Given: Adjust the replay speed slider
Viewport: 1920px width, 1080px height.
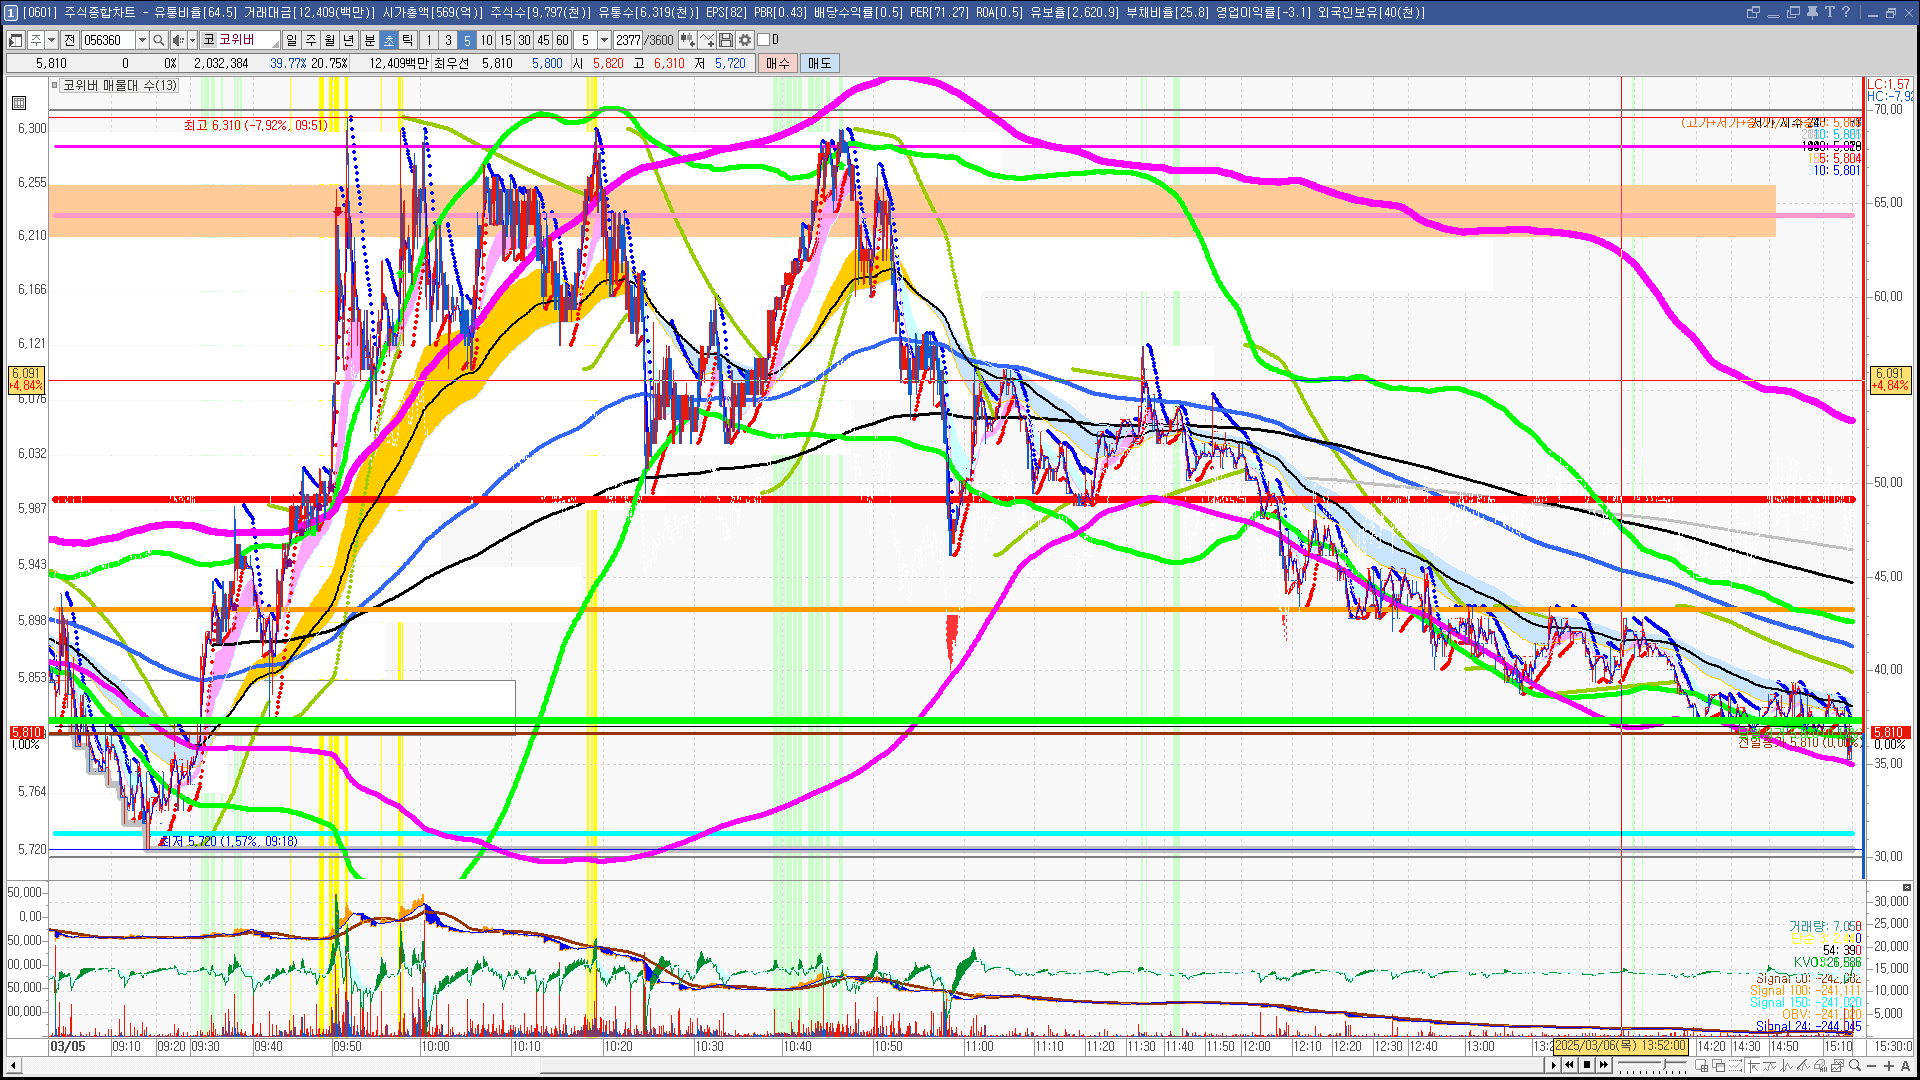Looking at the screenshot, I should pyautogui.click(x=1664, y=1064).
